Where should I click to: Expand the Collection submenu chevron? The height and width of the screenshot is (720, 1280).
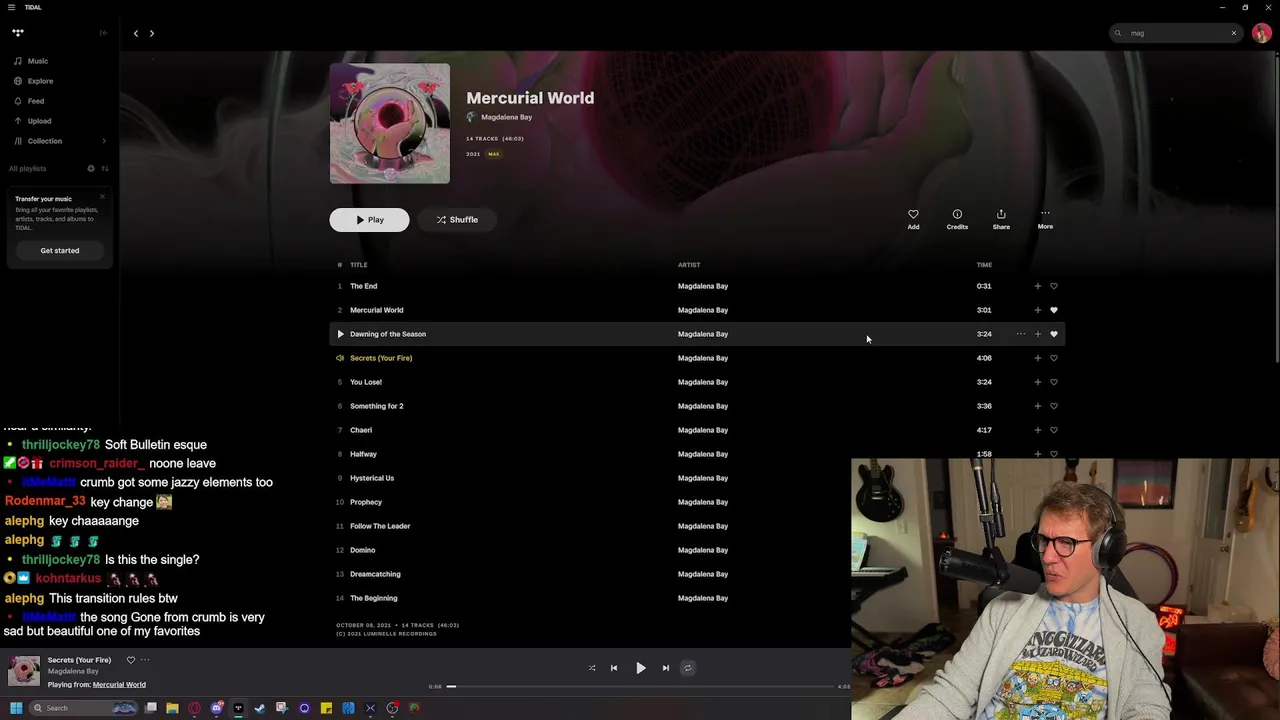[104, 141]
